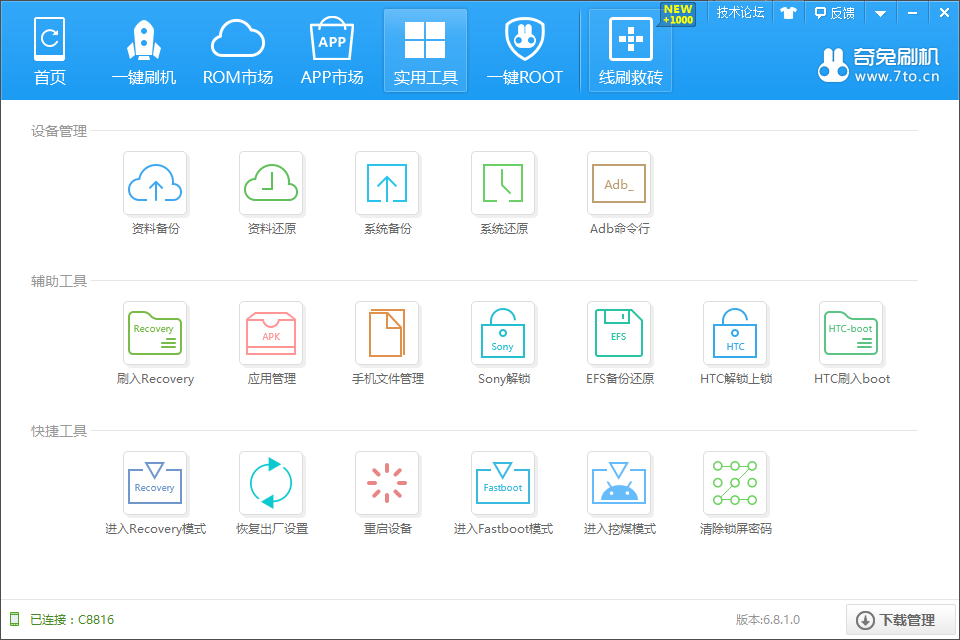Image resolution: width=960 pixels, height=640 pixels.
Task: Click 重启设备 to reboot the device
Action: 387,483
